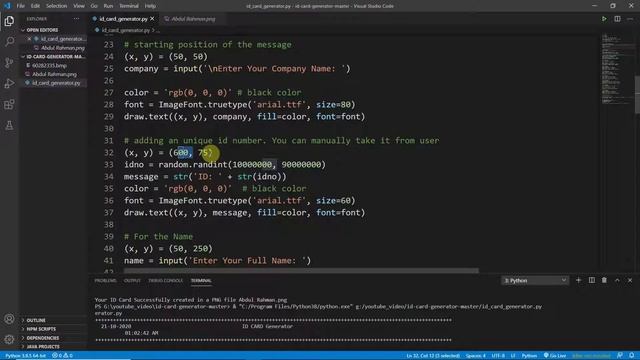Viewport: 640px width, 360px height.
Task: Close id_card_generator.py in Open Editors list
Action: coord(29,39)
